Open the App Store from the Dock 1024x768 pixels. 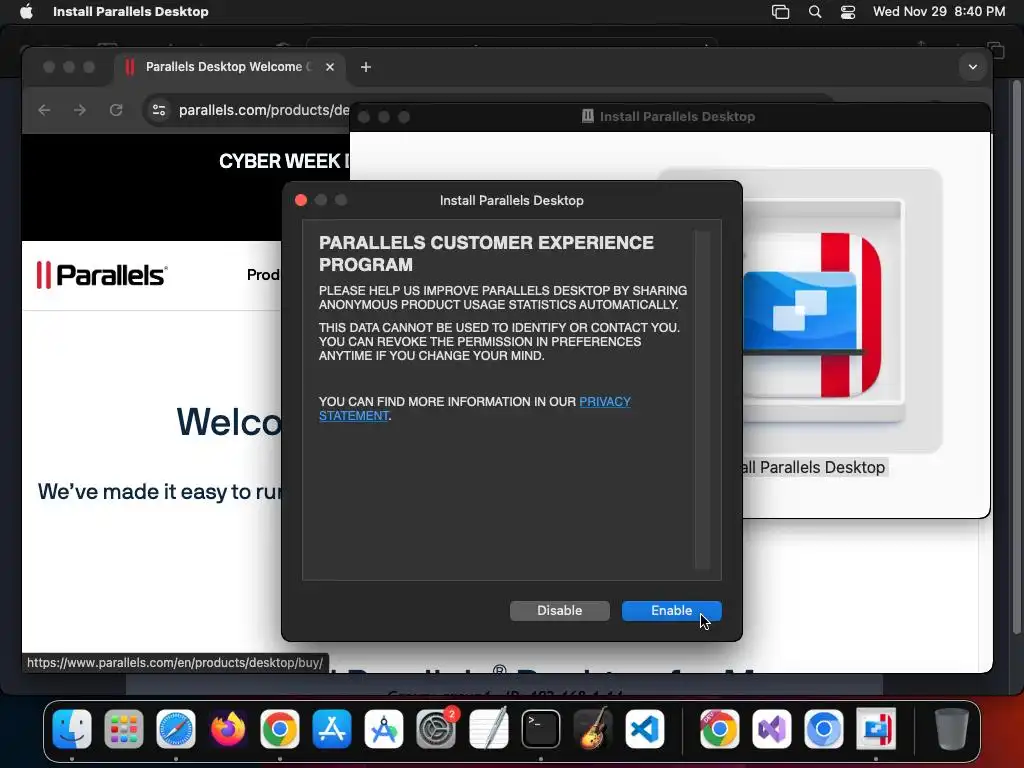pos(332,729)
